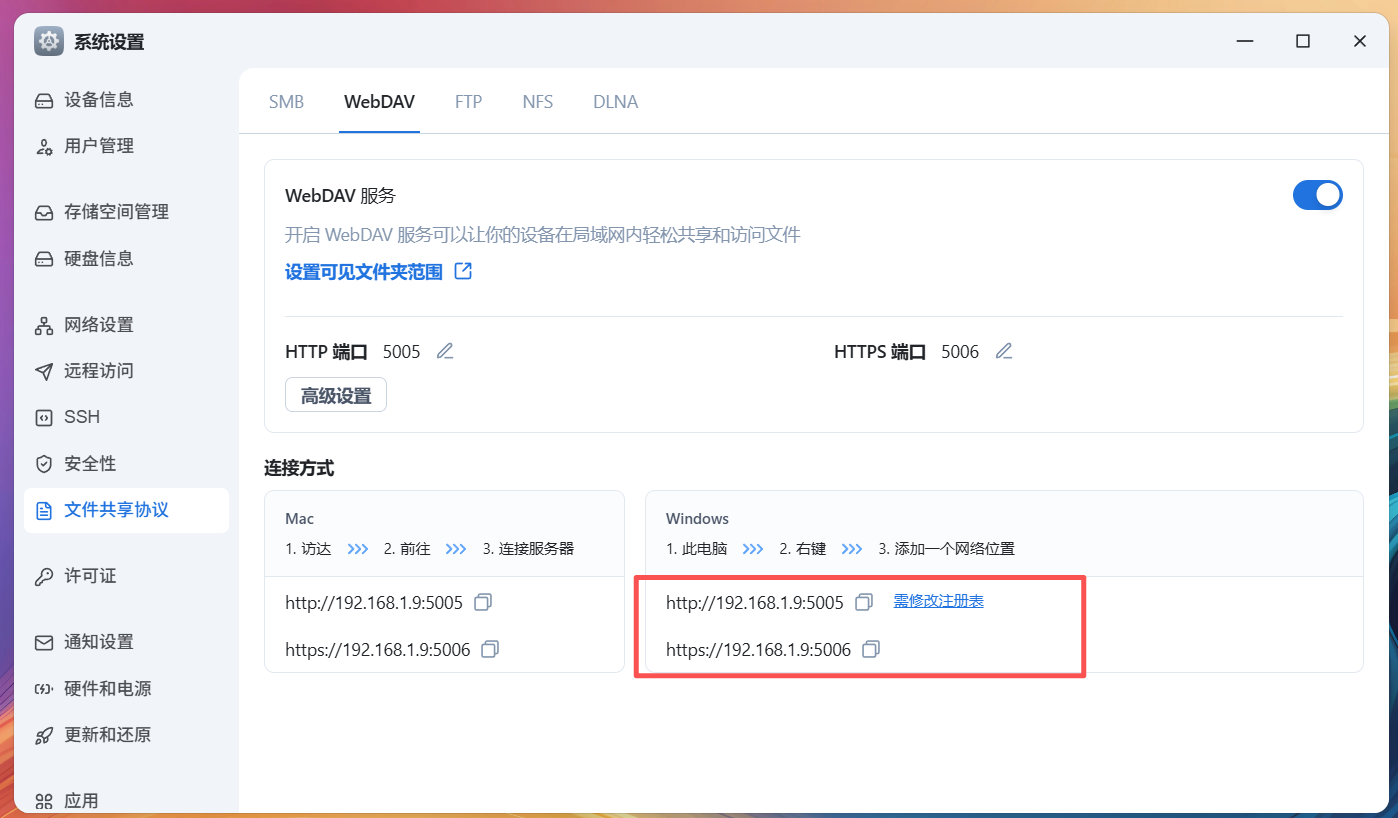Image resolution: width=1398 pixels, height=818 pixels.
Task: Copy the Windows https://192.168.1.9:5006 address
Action: (x=871, y=649)
